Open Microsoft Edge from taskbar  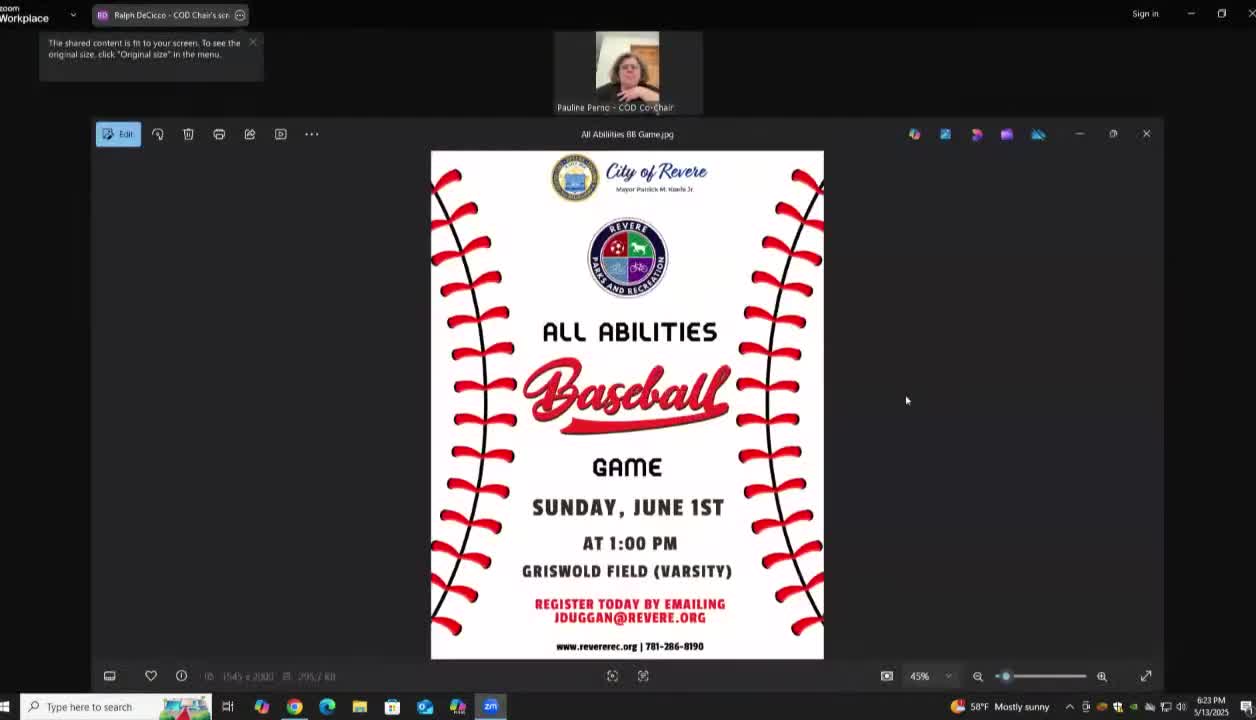point(327,707)
